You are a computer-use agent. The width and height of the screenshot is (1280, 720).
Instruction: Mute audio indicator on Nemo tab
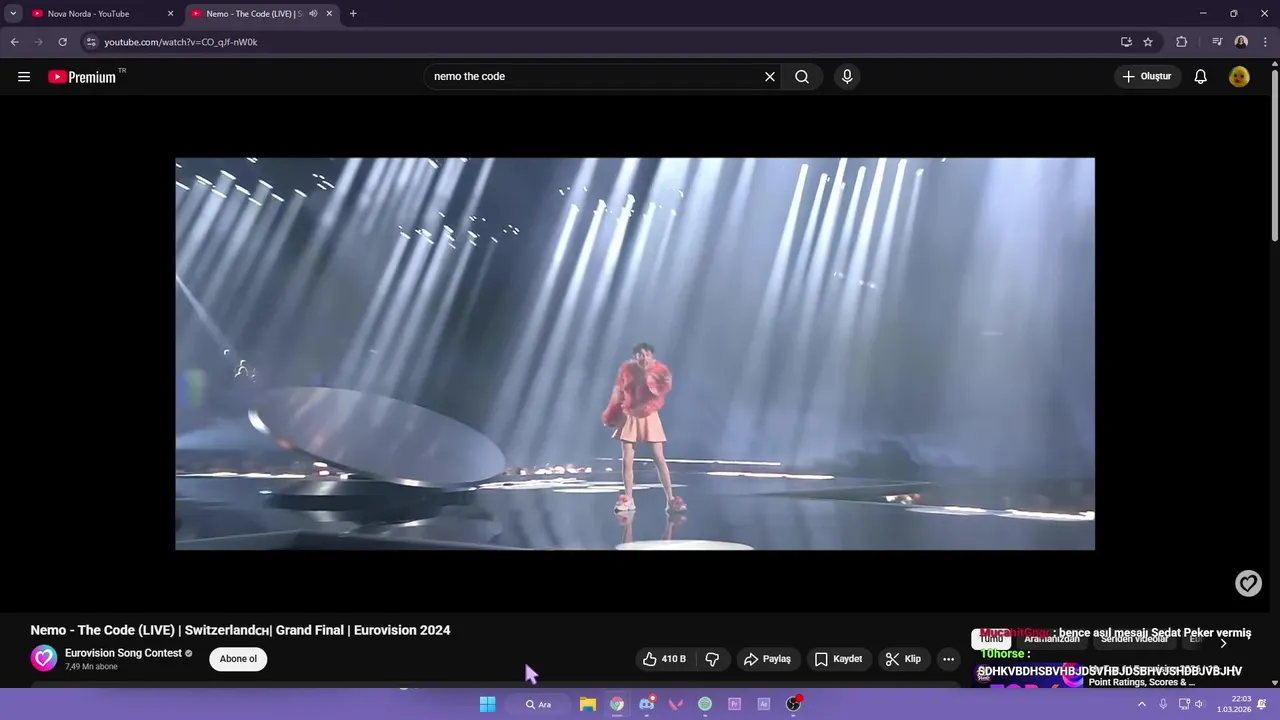(x=313, y=14)
